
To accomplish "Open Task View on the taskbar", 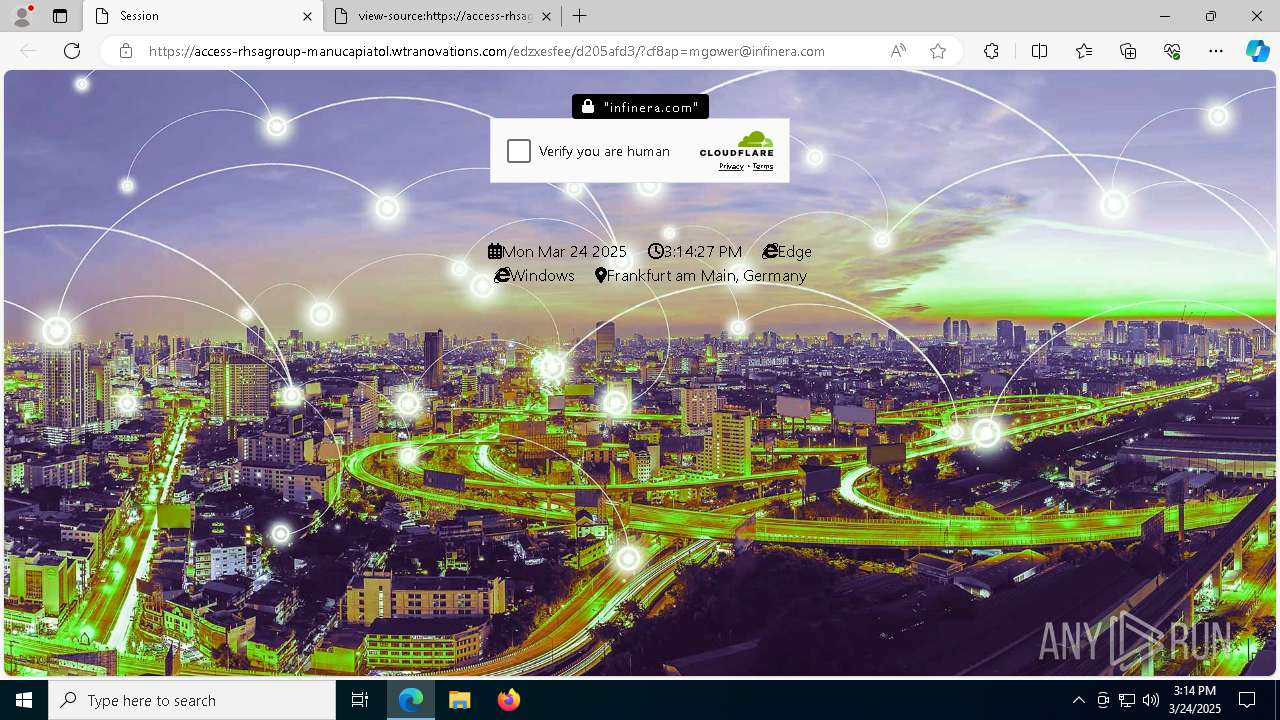I will click(x=360, y=700).
